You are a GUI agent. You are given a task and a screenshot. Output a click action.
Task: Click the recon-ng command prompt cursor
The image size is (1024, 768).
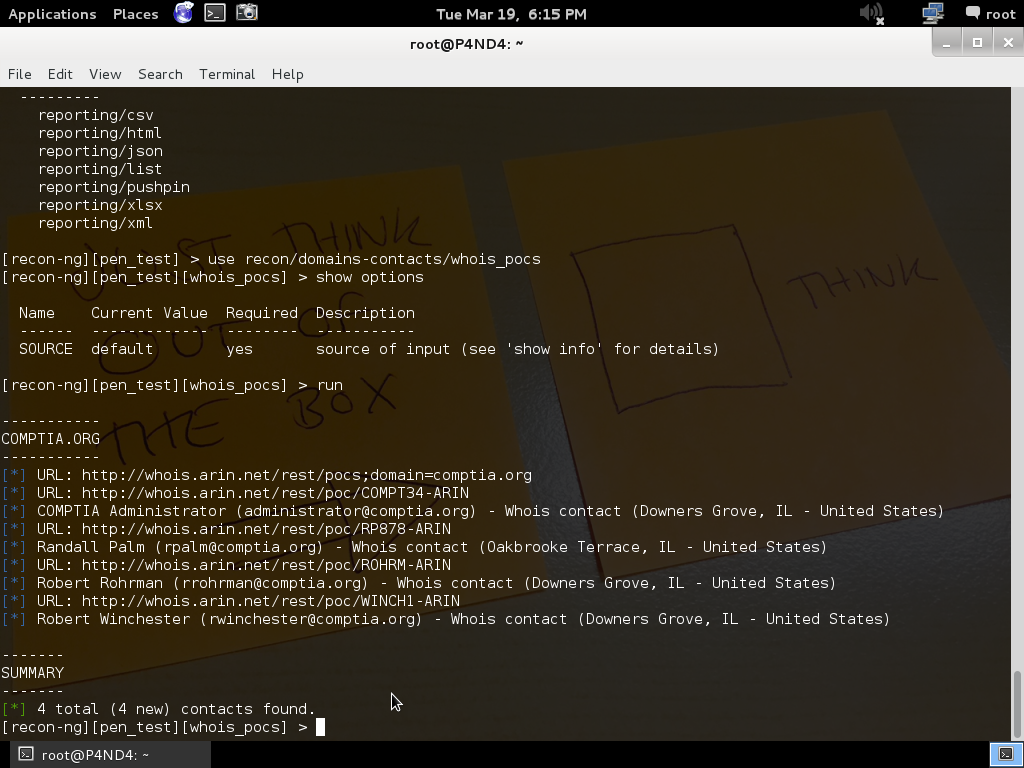tap(321, 727)
